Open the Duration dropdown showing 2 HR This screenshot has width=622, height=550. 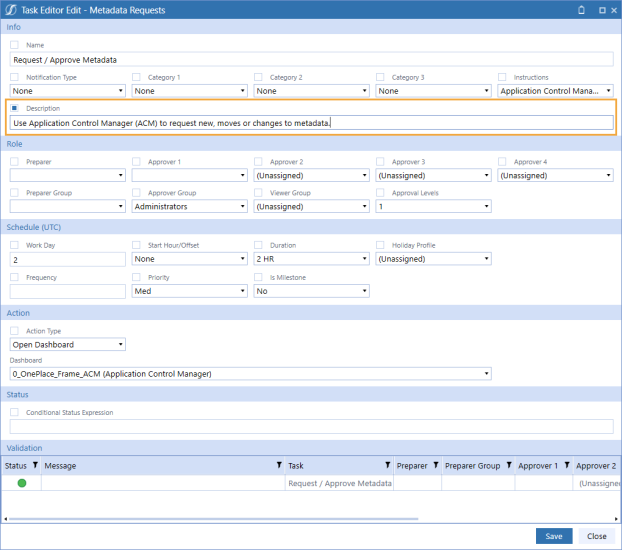pyautogui.click(x=311, y=259)
